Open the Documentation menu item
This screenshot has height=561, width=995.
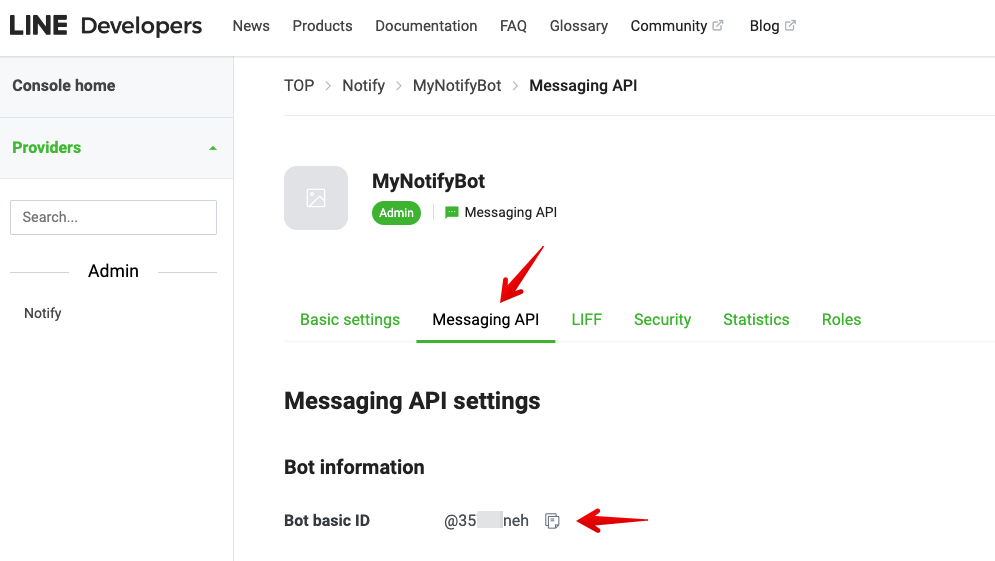click(x=426, y=26)
